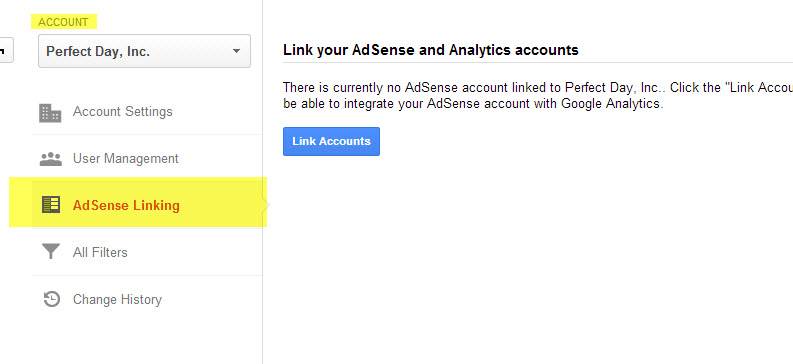
Task: Click the Link your AdSense and Analytics heading
Action: coord(431,50)
